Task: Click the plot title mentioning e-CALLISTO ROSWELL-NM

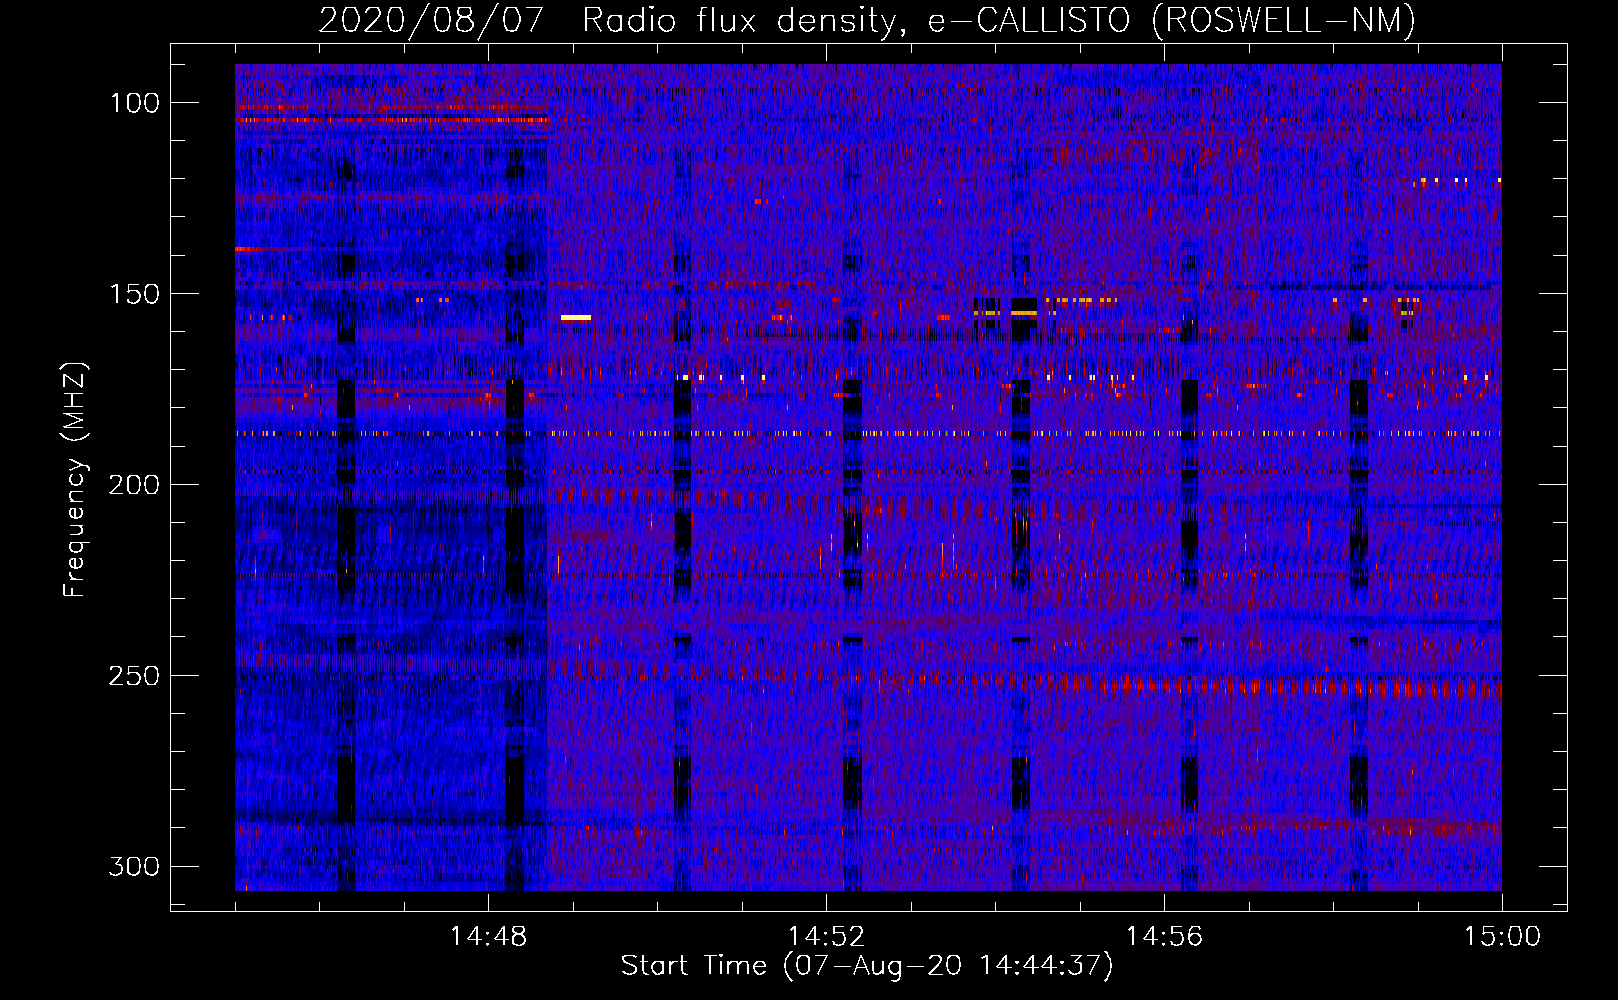Action: [867, 20]
